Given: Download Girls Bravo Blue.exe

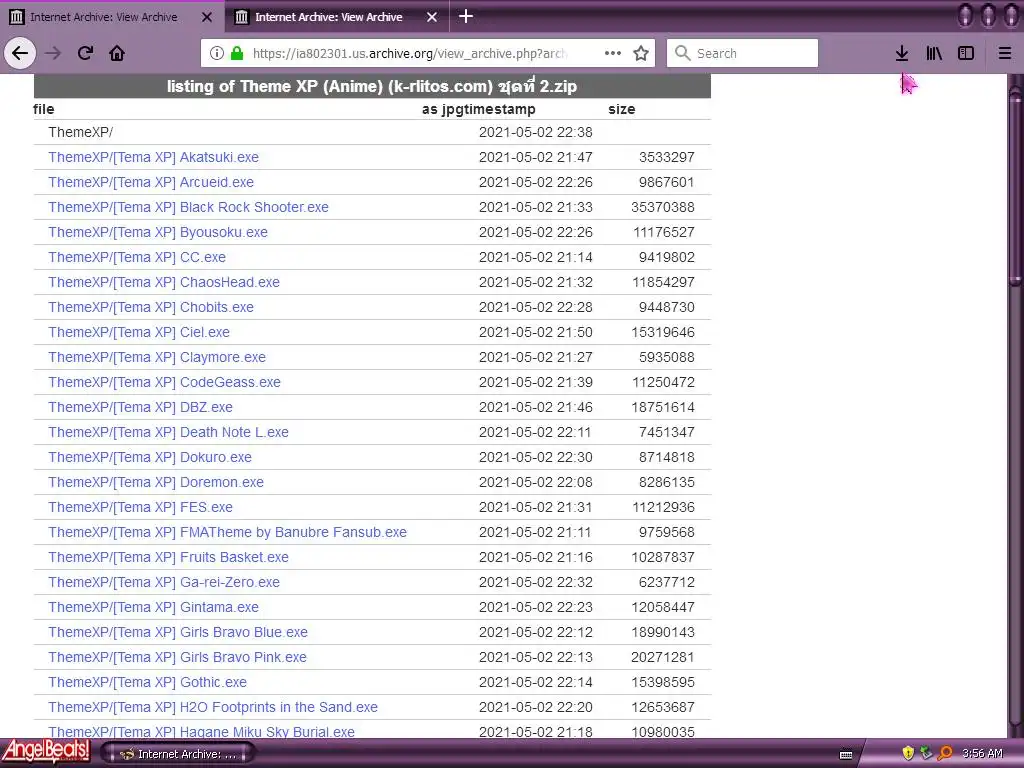Looking at the screenshot, I should pos(178,632).
